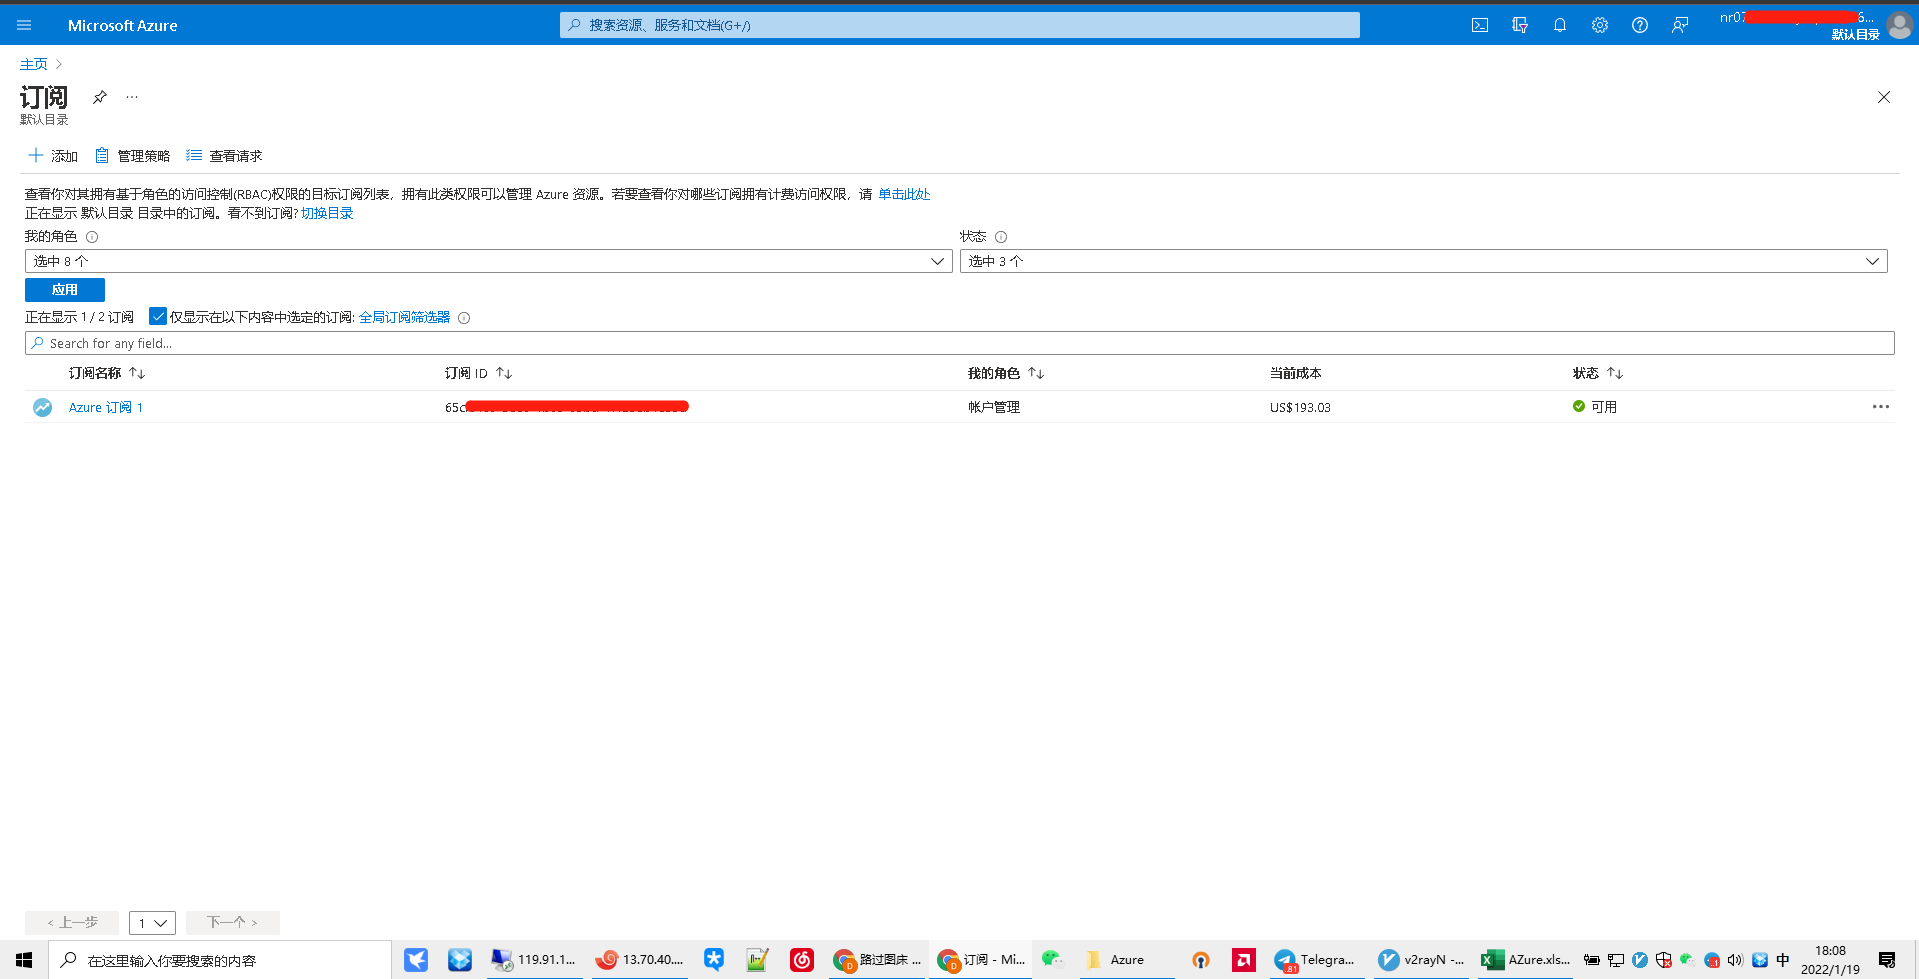
Task: Open the directories and subscriptions filter icon
Action: pos(1520,25)
